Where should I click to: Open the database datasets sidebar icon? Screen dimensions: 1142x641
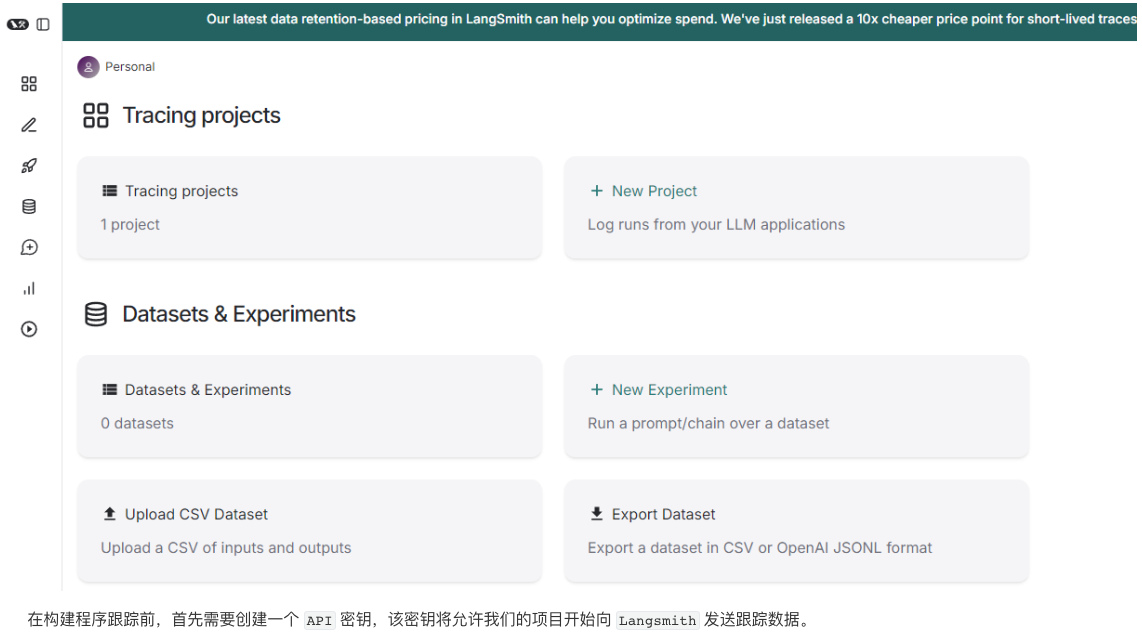click(29, 207)
